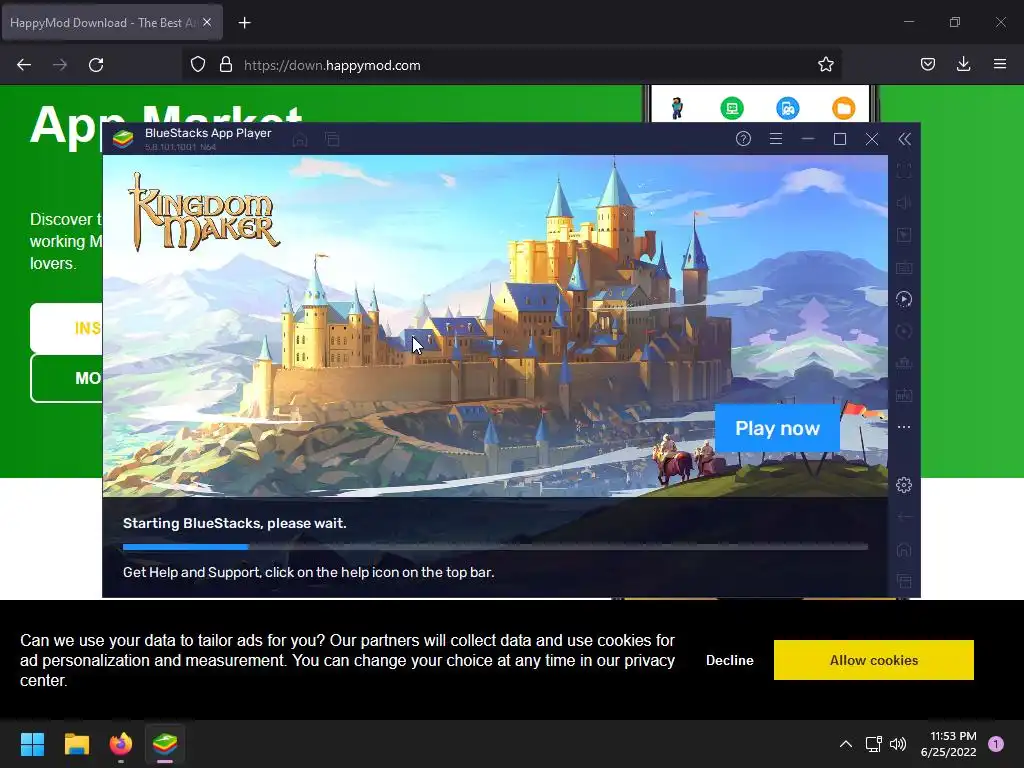Open BlueStacks help icon on top bar
This screenshot has height=768, width=1024.
pos(743,138)
